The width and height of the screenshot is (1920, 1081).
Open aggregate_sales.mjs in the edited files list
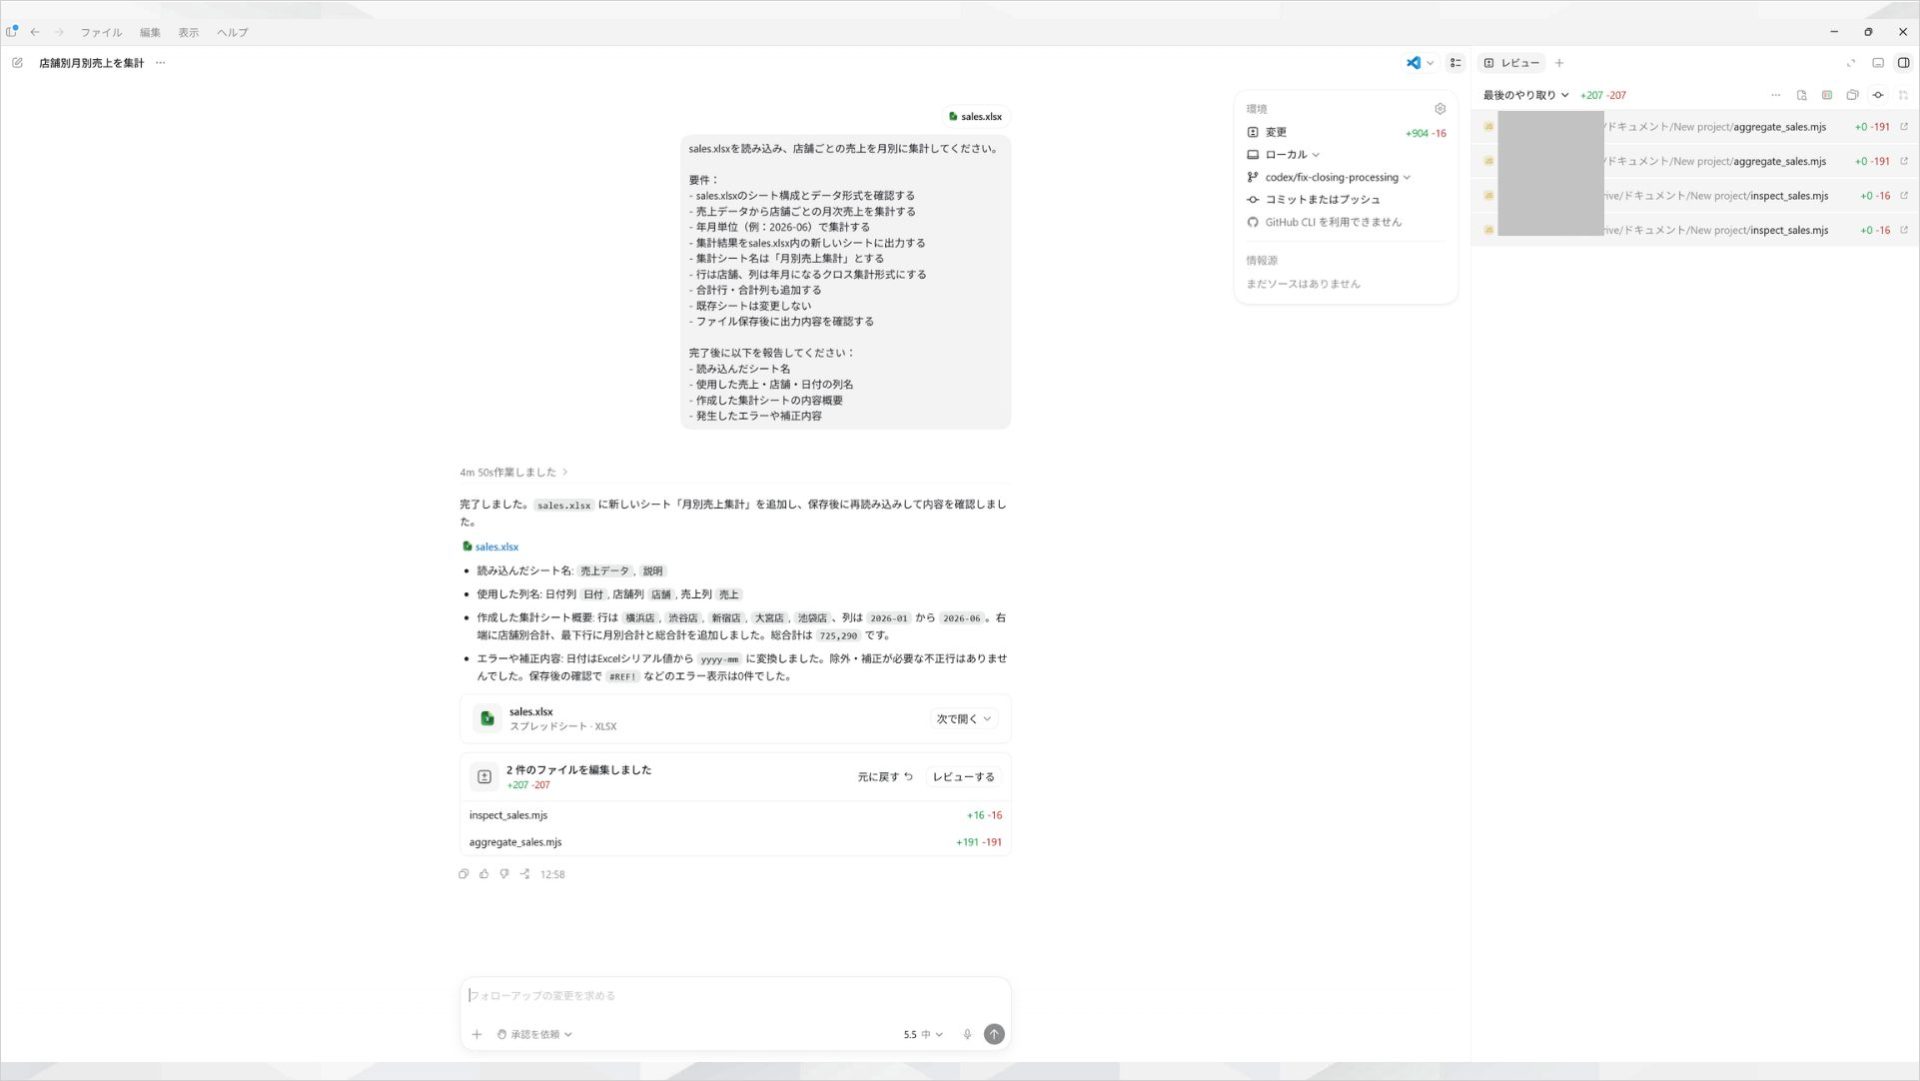[735, 842]
